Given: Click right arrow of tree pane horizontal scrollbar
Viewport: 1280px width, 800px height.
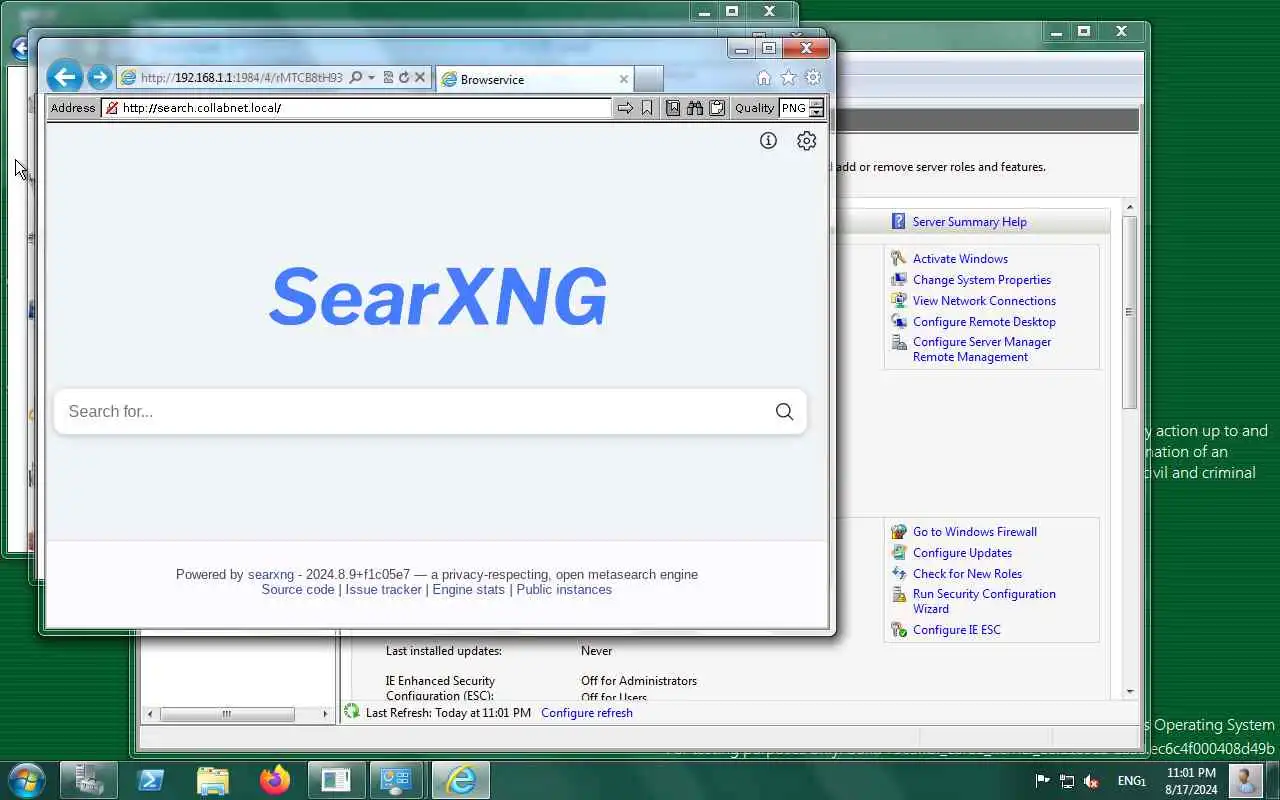Looking at the screenshot, I should [325, 714].
